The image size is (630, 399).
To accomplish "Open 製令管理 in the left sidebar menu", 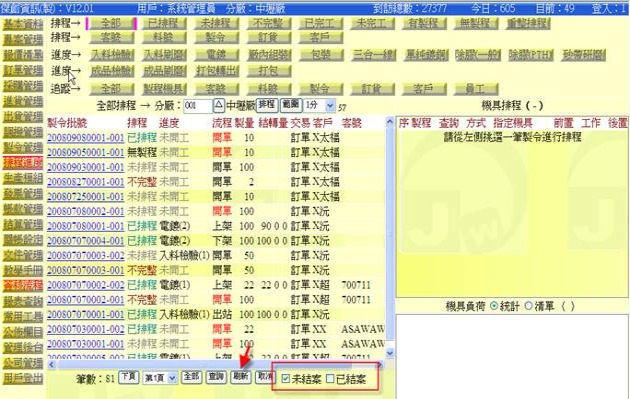I will point(23,147).
